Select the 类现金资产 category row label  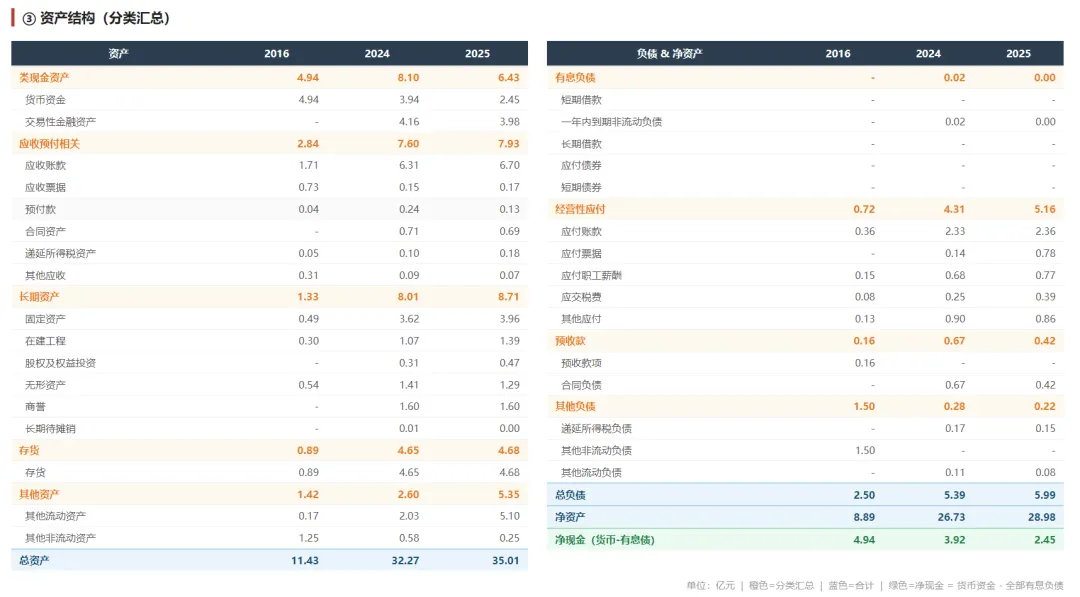tap(44, 77)
